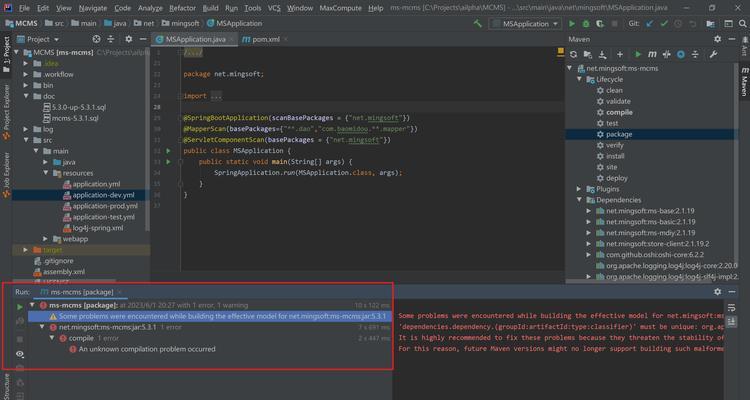Screen dimensions: 750x400
Task: Click the Project panel vertical scrollbar
Action: (x=147, y=139)
